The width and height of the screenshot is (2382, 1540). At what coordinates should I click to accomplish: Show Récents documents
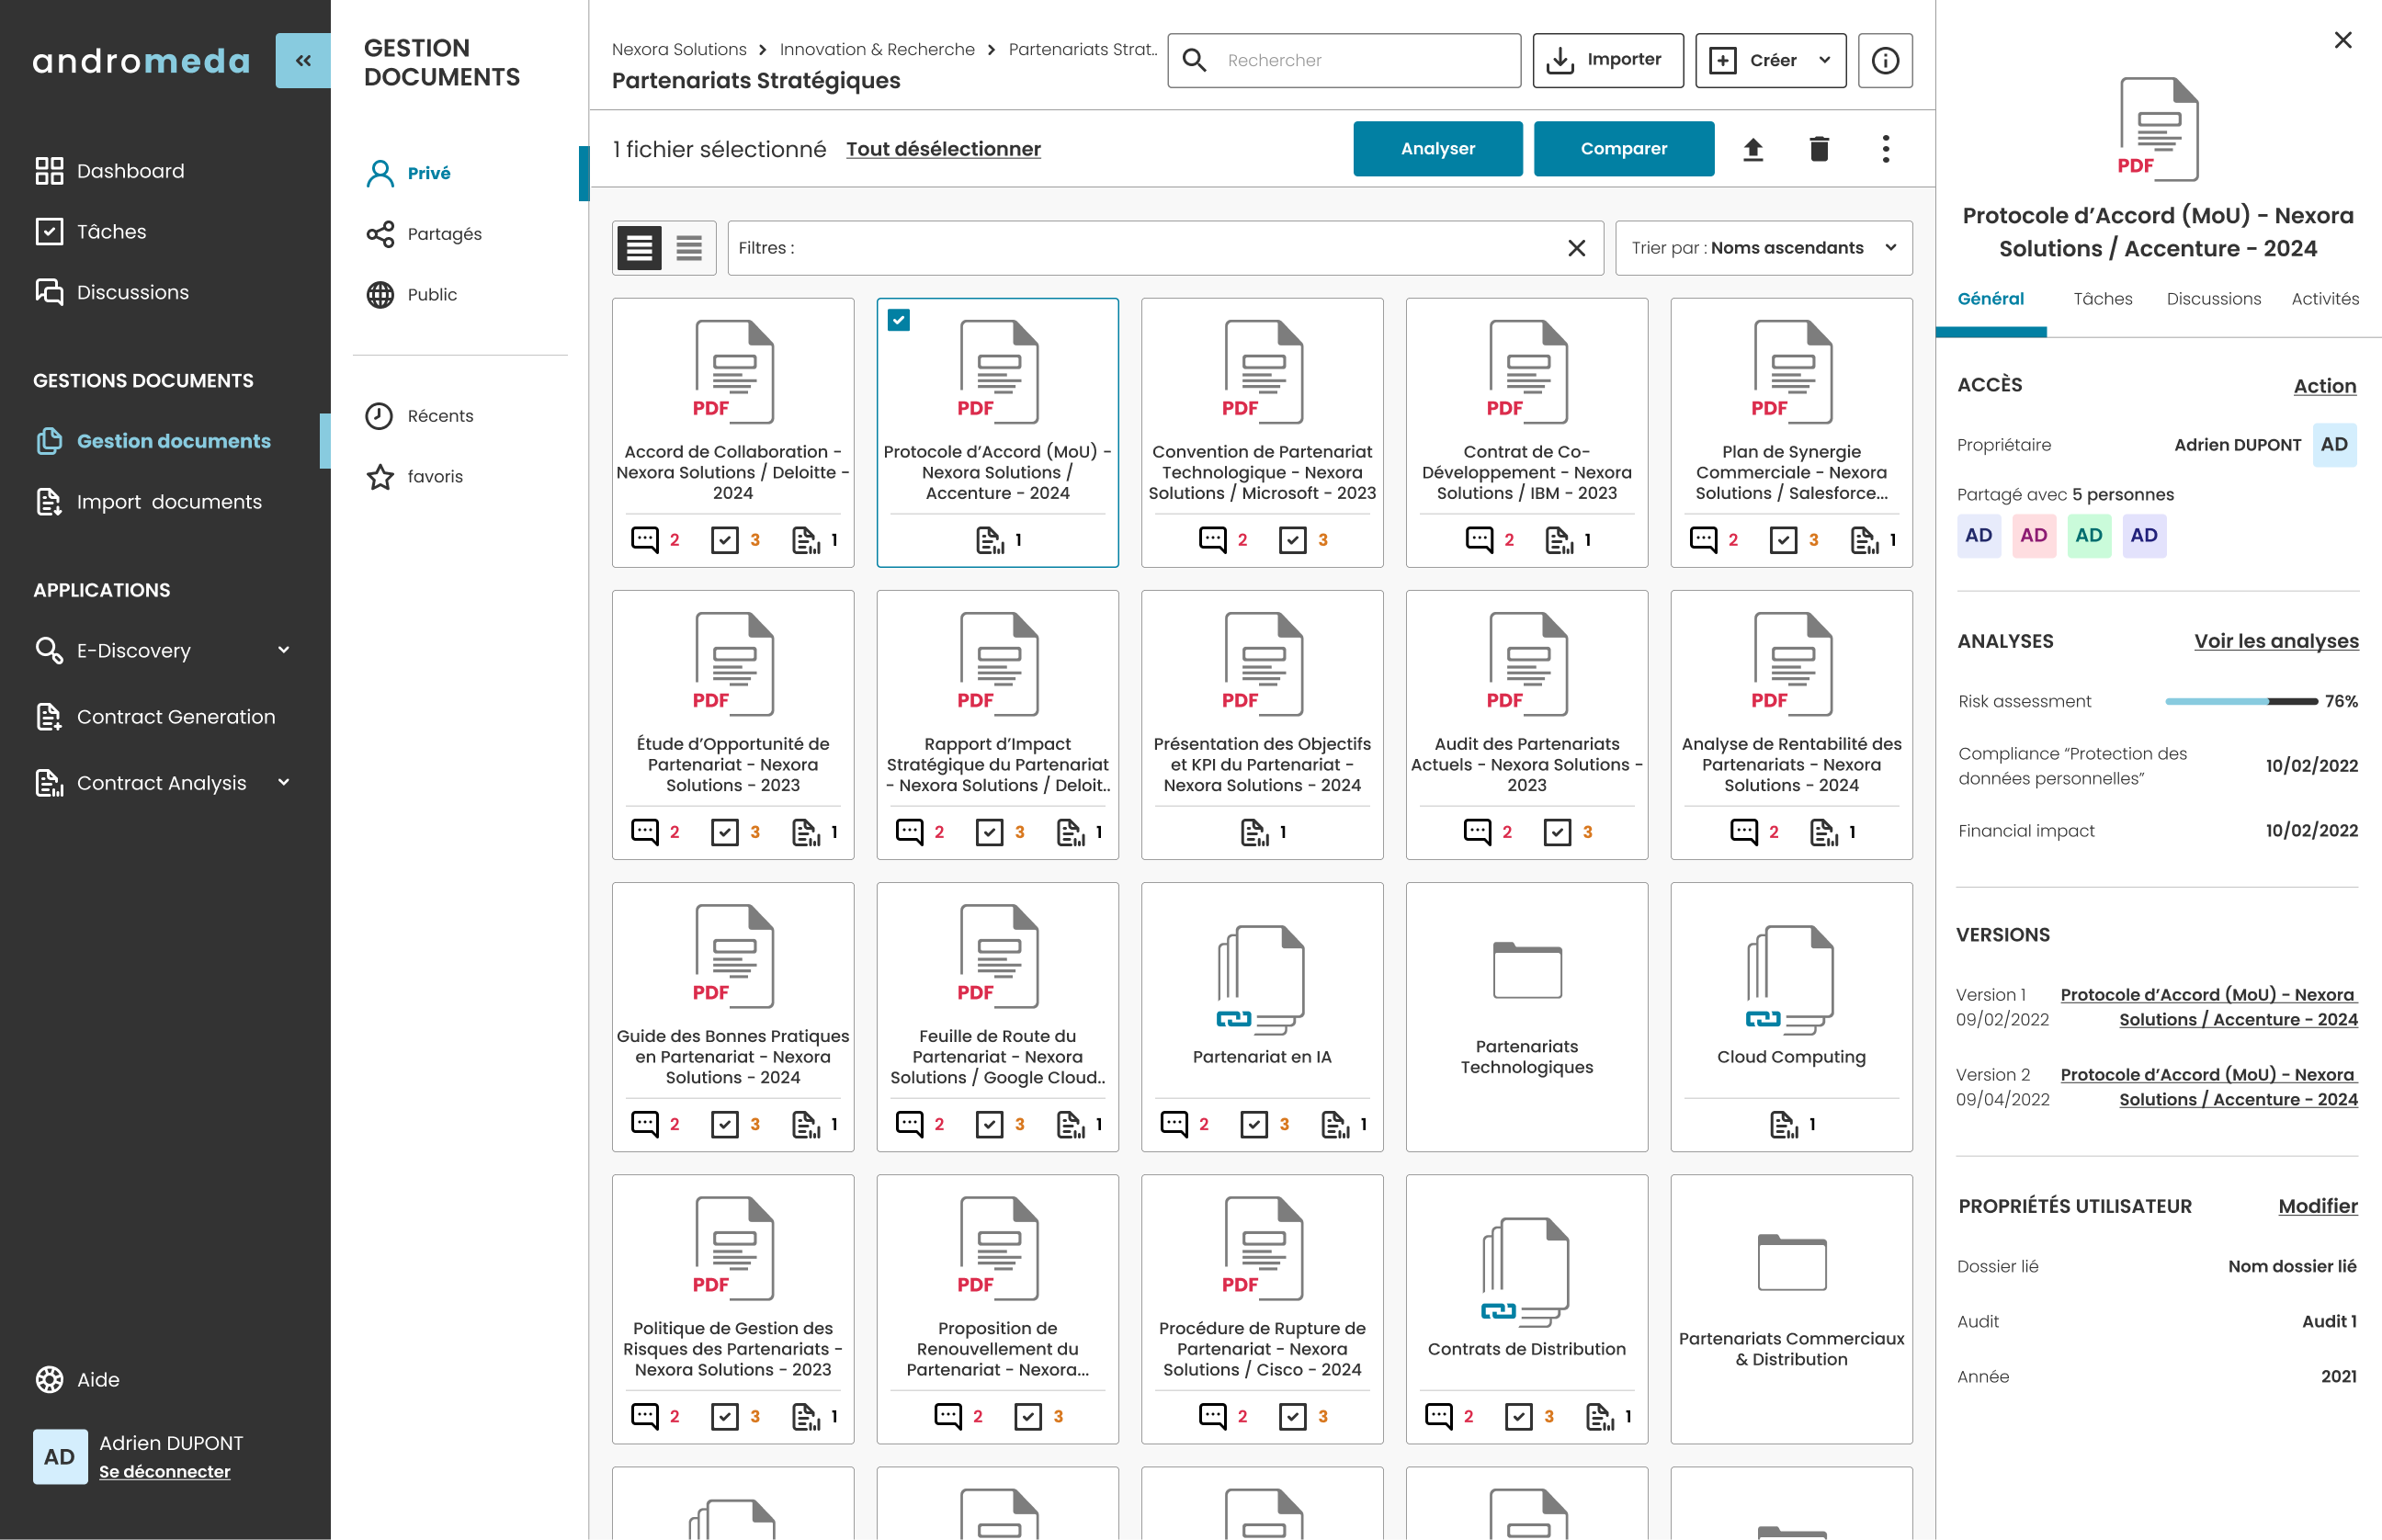pos(420,415)
